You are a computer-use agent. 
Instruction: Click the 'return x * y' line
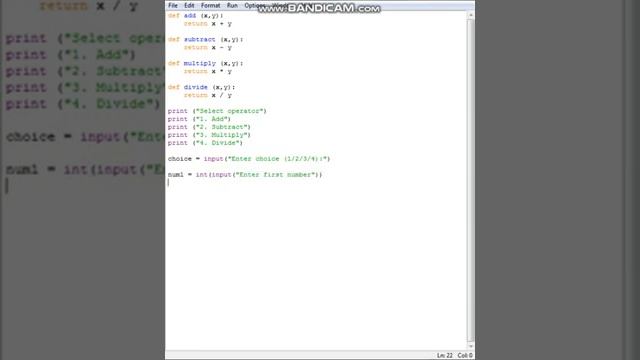click(x=207, y=71)
